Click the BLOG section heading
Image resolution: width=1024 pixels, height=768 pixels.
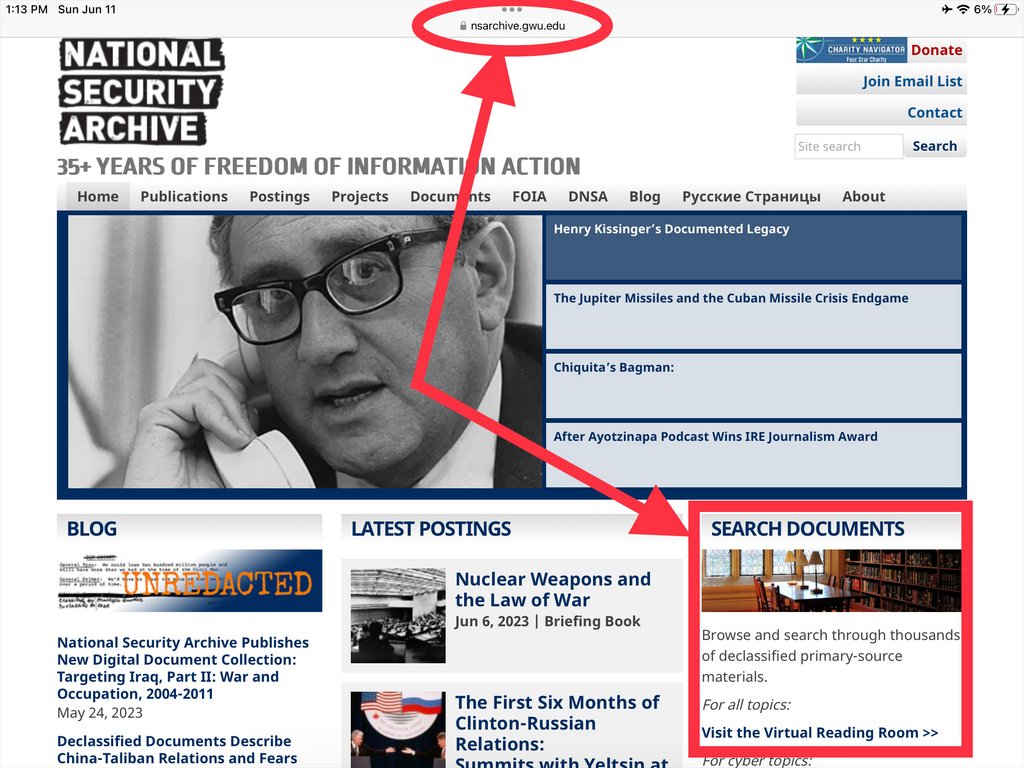pyautogui.click(x=92, y=528)
